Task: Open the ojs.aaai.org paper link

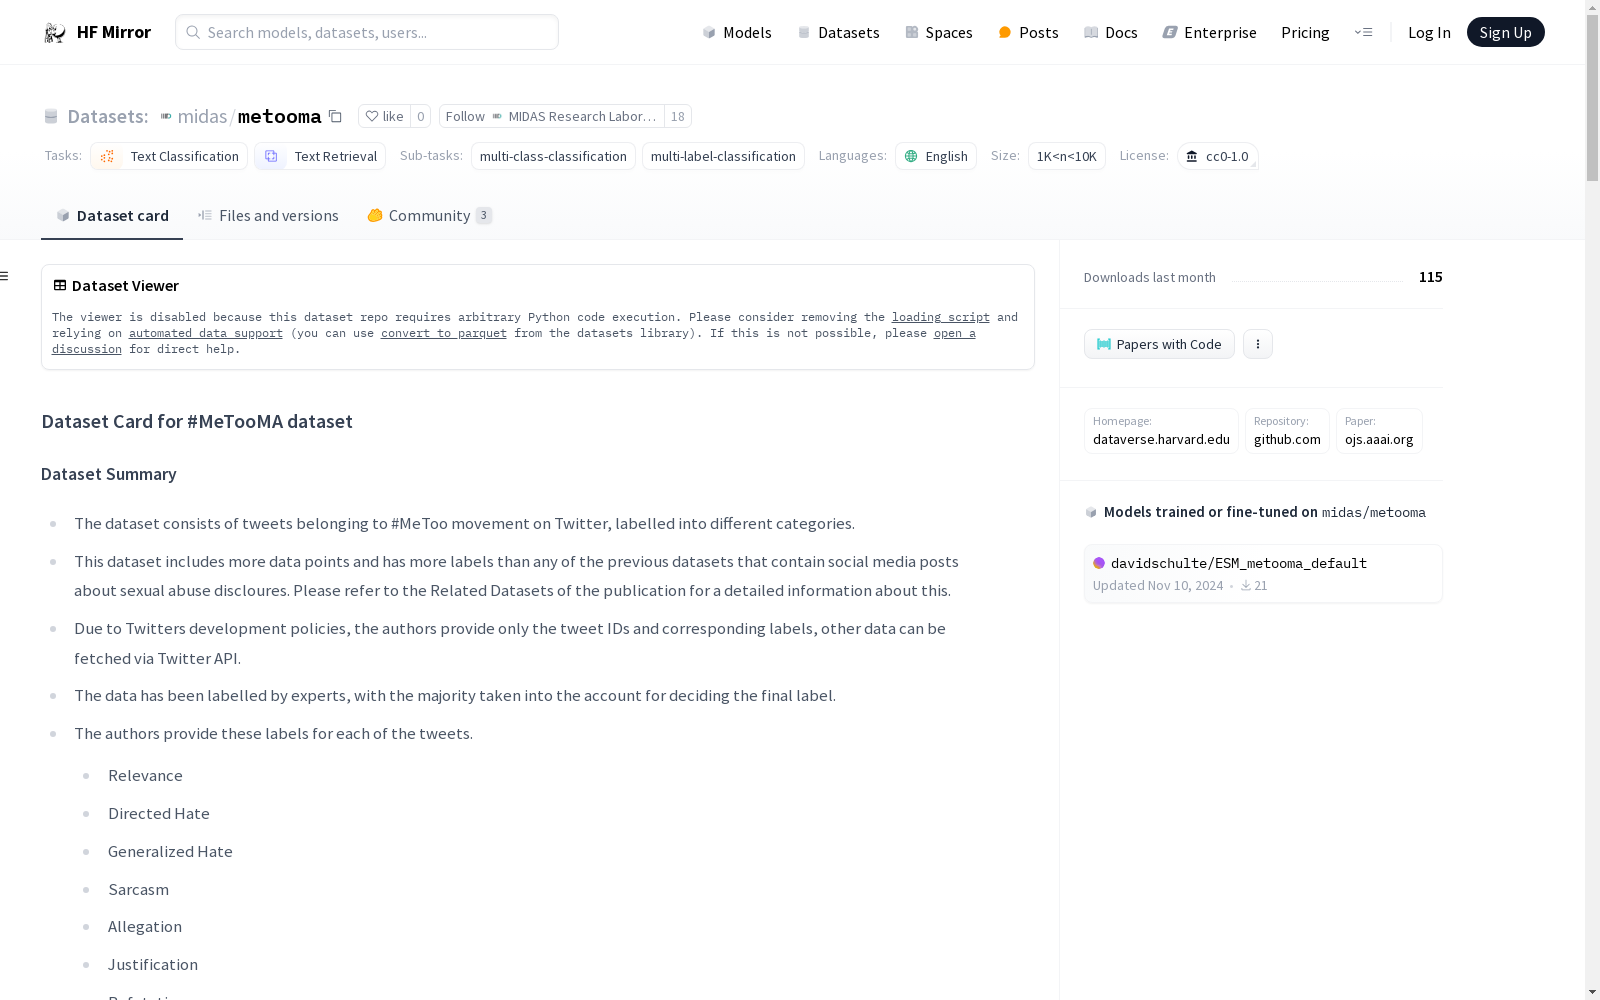Action: pos(1379,431)
